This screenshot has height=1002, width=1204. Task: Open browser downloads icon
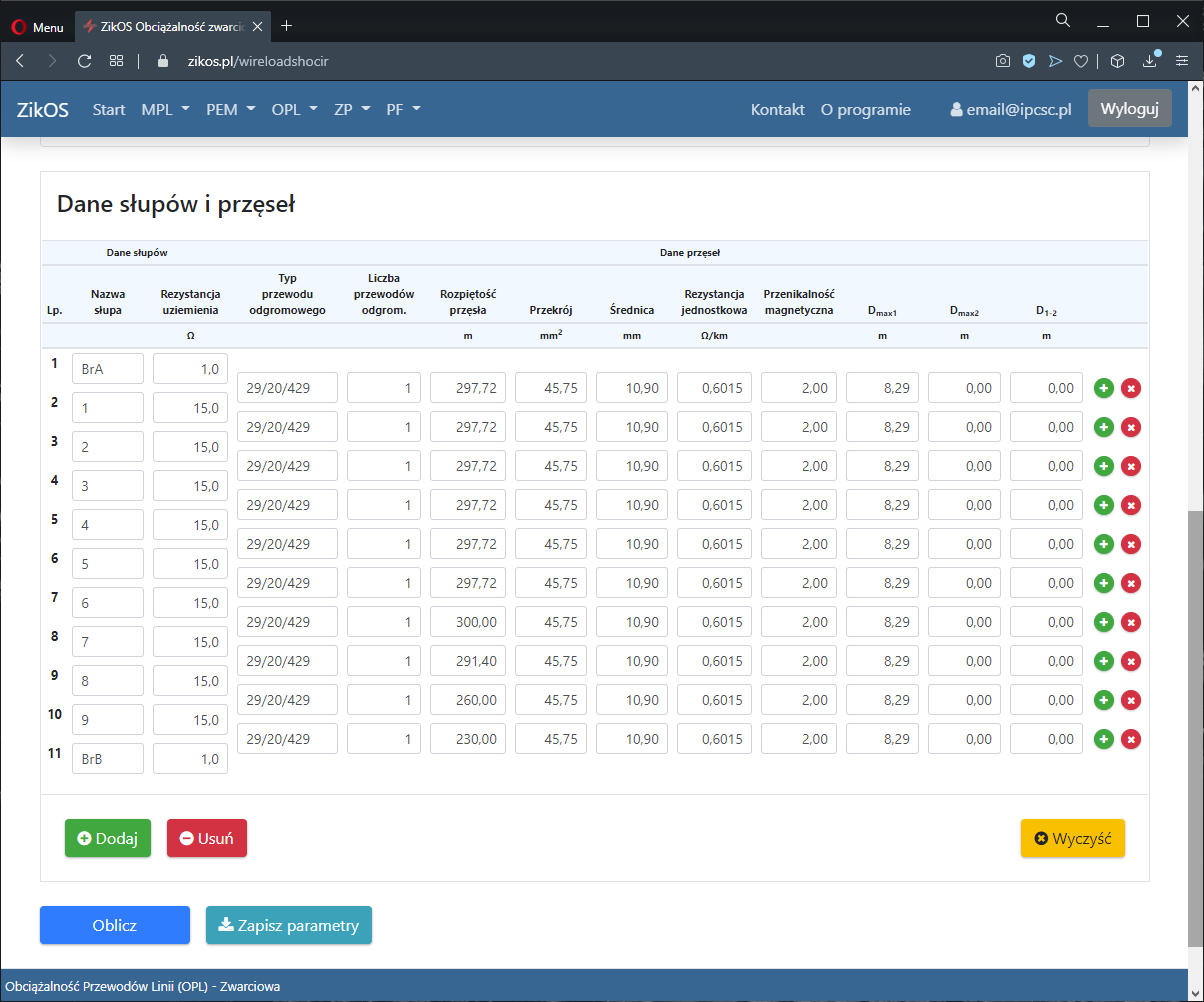[x=1150, y=61]
